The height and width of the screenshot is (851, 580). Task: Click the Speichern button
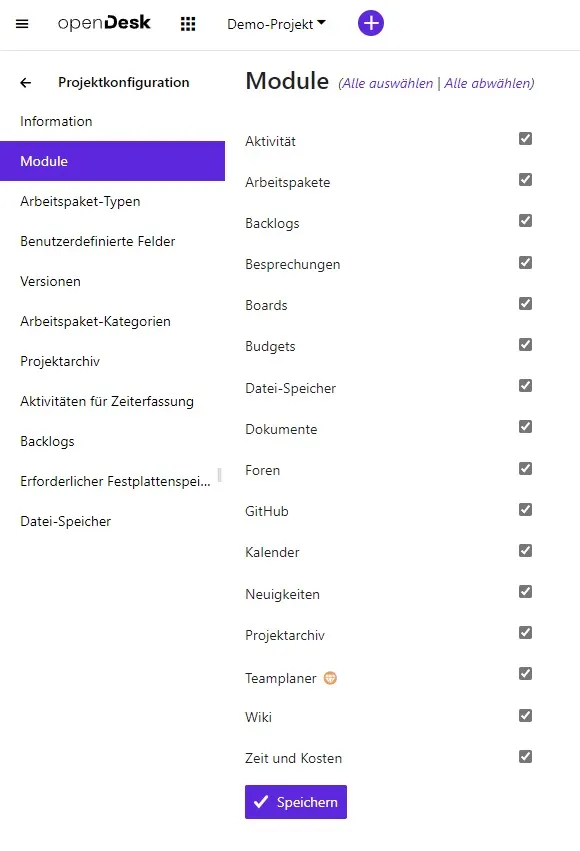pyautogui.click(x=295, y=801)
